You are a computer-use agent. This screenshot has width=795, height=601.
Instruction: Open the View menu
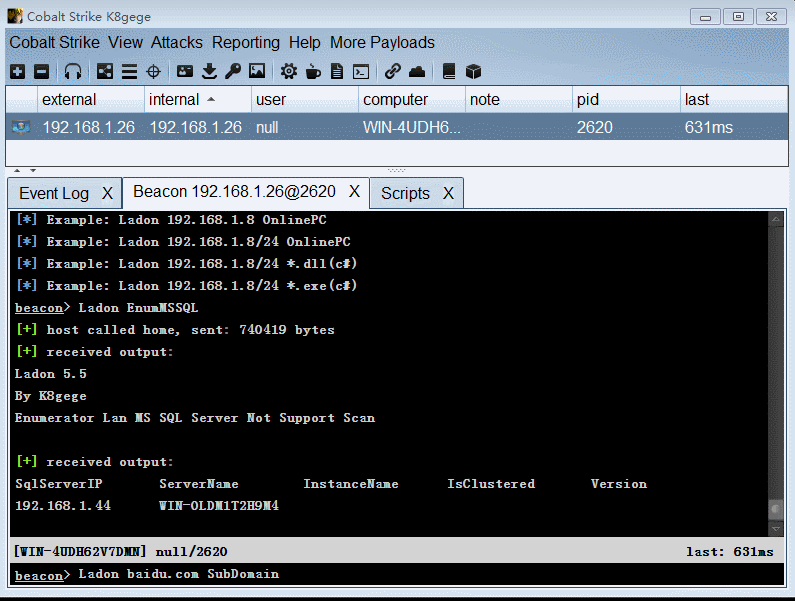coord(125,43)
